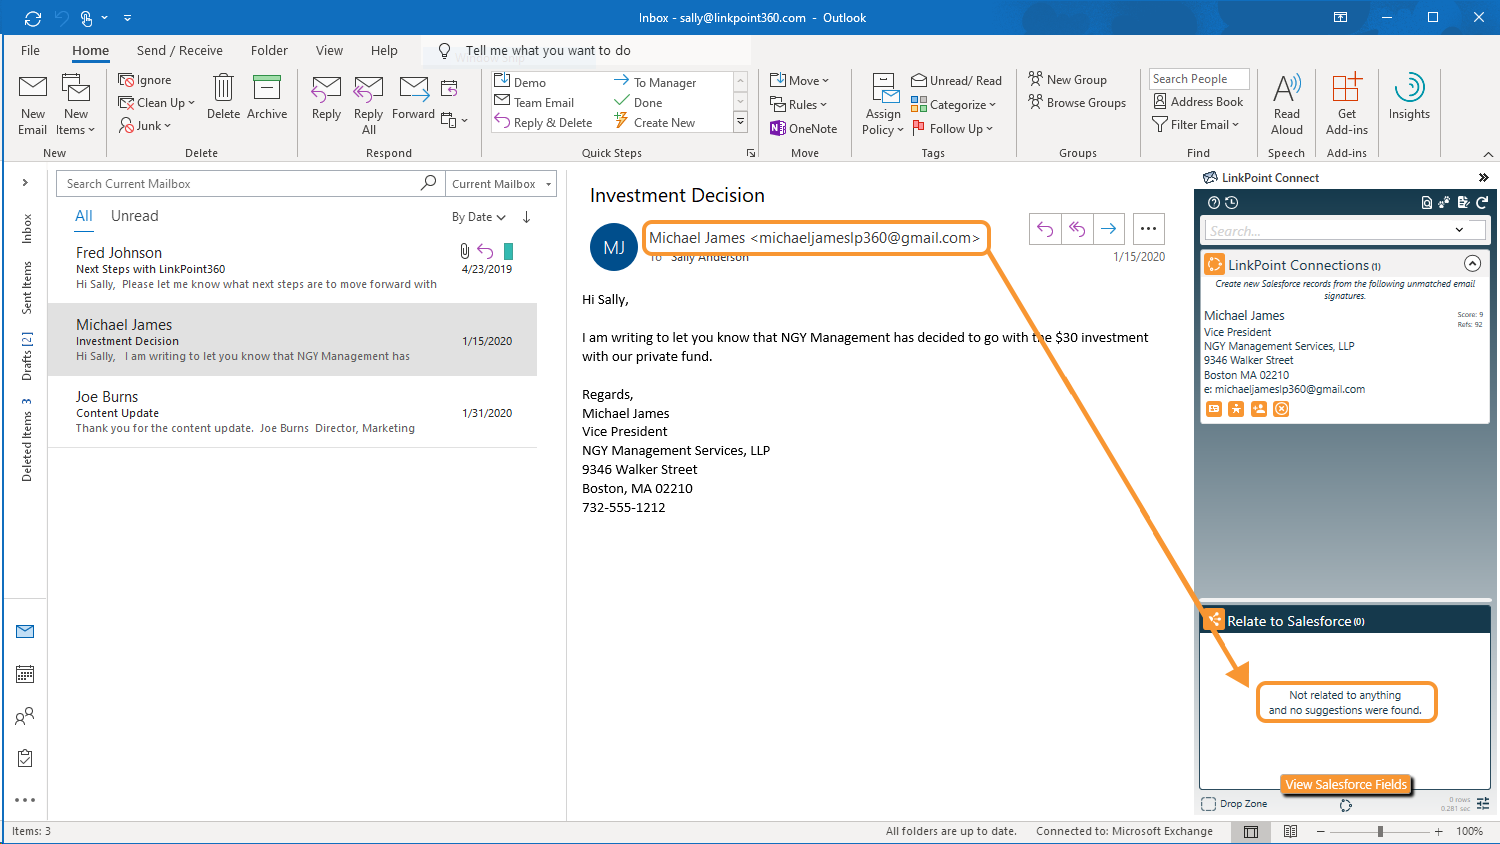Open the By Date sort dropdown
Screen dimensions: 1500x844
coord(478,217)
